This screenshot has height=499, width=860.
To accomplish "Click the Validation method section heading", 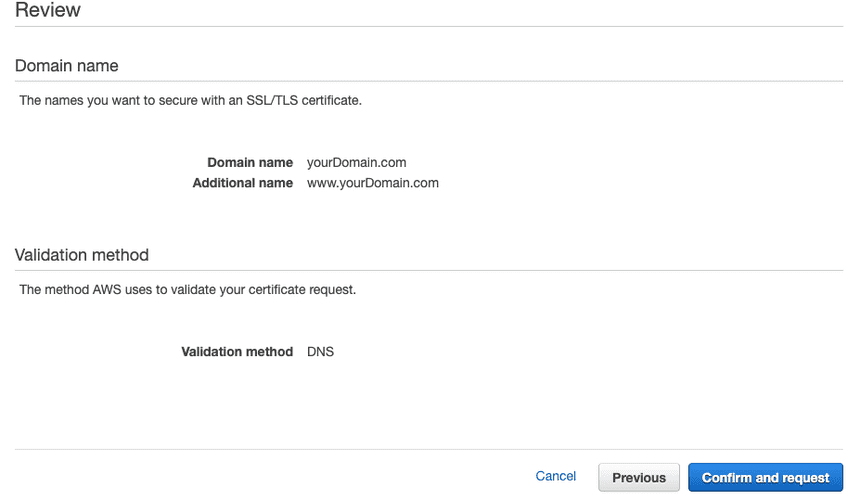I will click(82, 255).
